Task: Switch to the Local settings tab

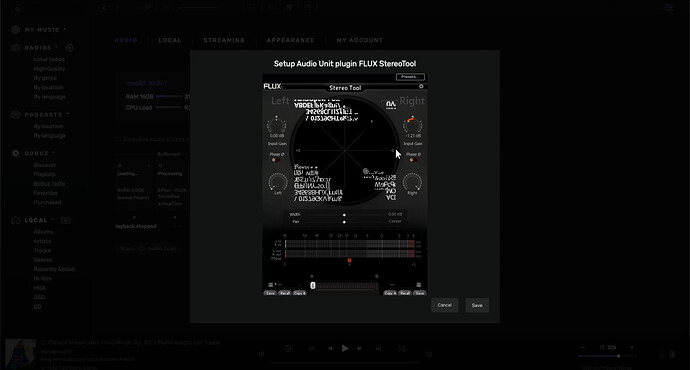Action: (x=170, y=40)
